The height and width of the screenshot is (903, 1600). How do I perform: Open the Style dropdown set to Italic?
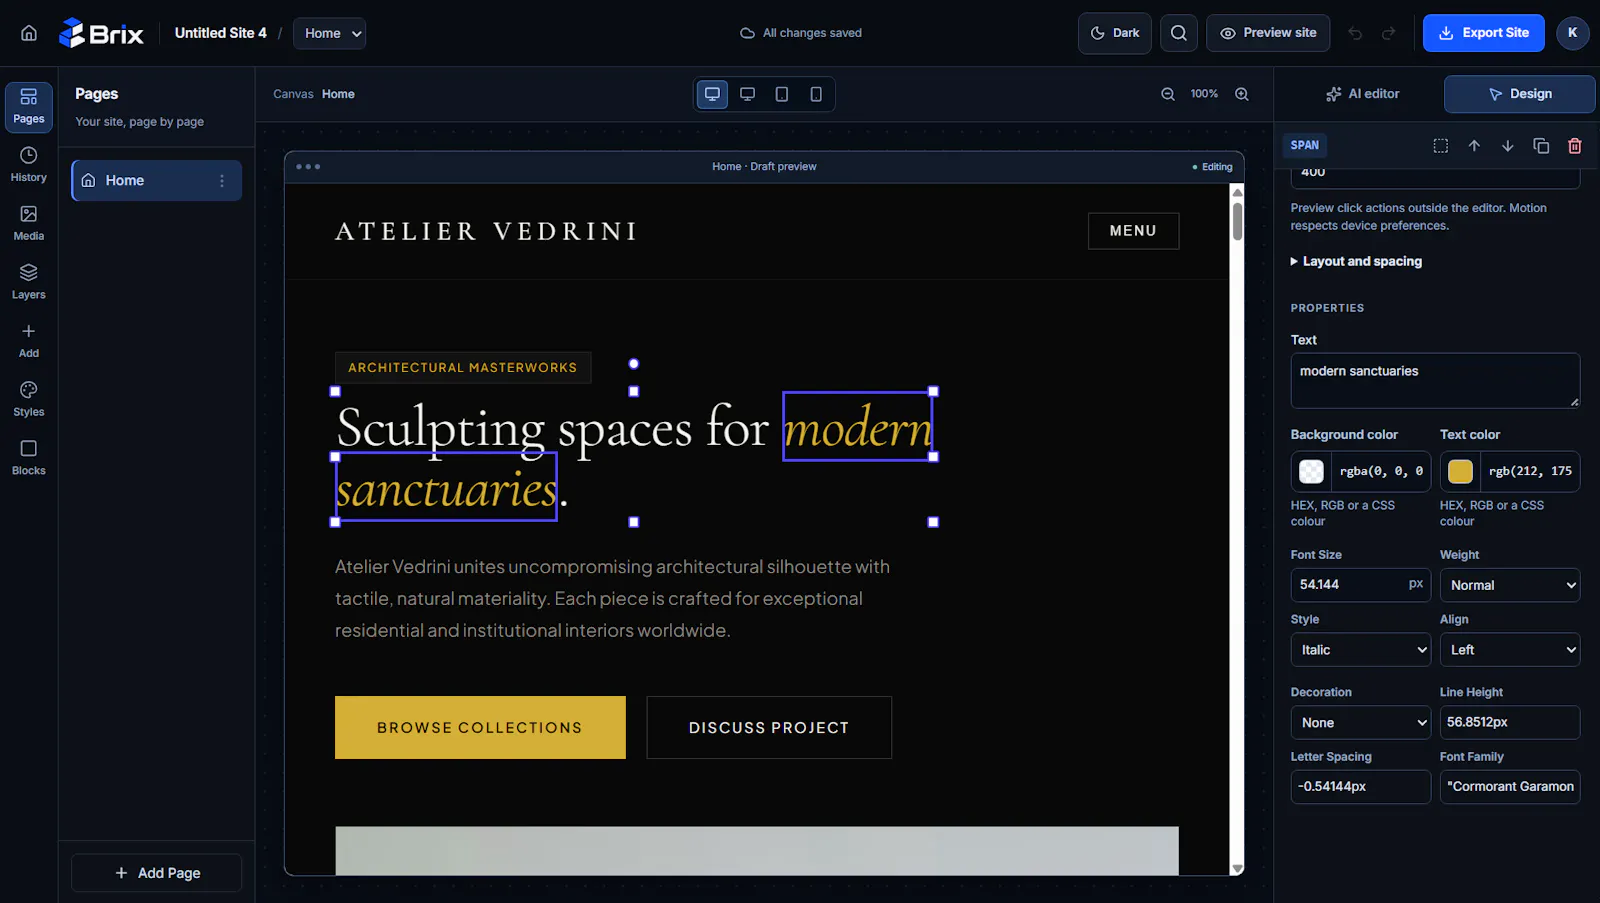pos(1361,650)
